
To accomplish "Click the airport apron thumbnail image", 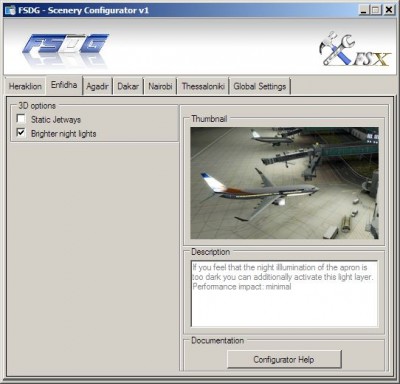I will 284,183.
